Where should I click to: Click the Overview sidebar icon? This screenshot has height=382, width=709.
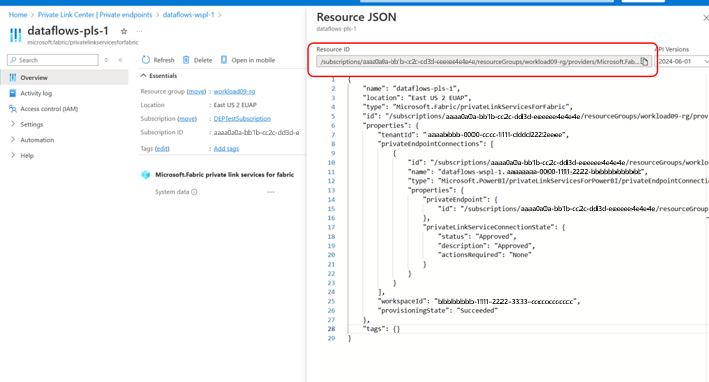(x=13, y=77)
